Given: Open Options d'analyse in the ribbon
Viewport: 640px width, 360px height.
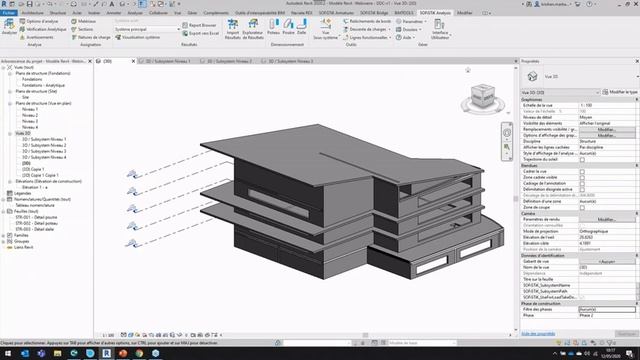Looking at the screenshot, I should (x=39, y=21).
